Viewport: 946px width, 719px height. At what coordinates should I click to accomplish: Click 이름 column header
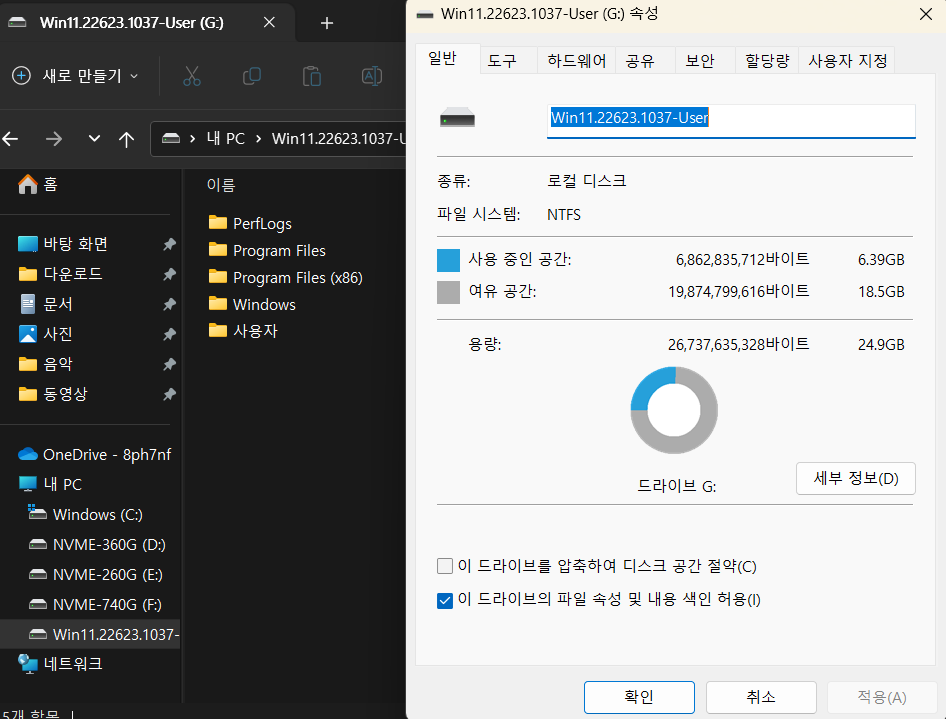pyautogui.click(x=221, y=185)
